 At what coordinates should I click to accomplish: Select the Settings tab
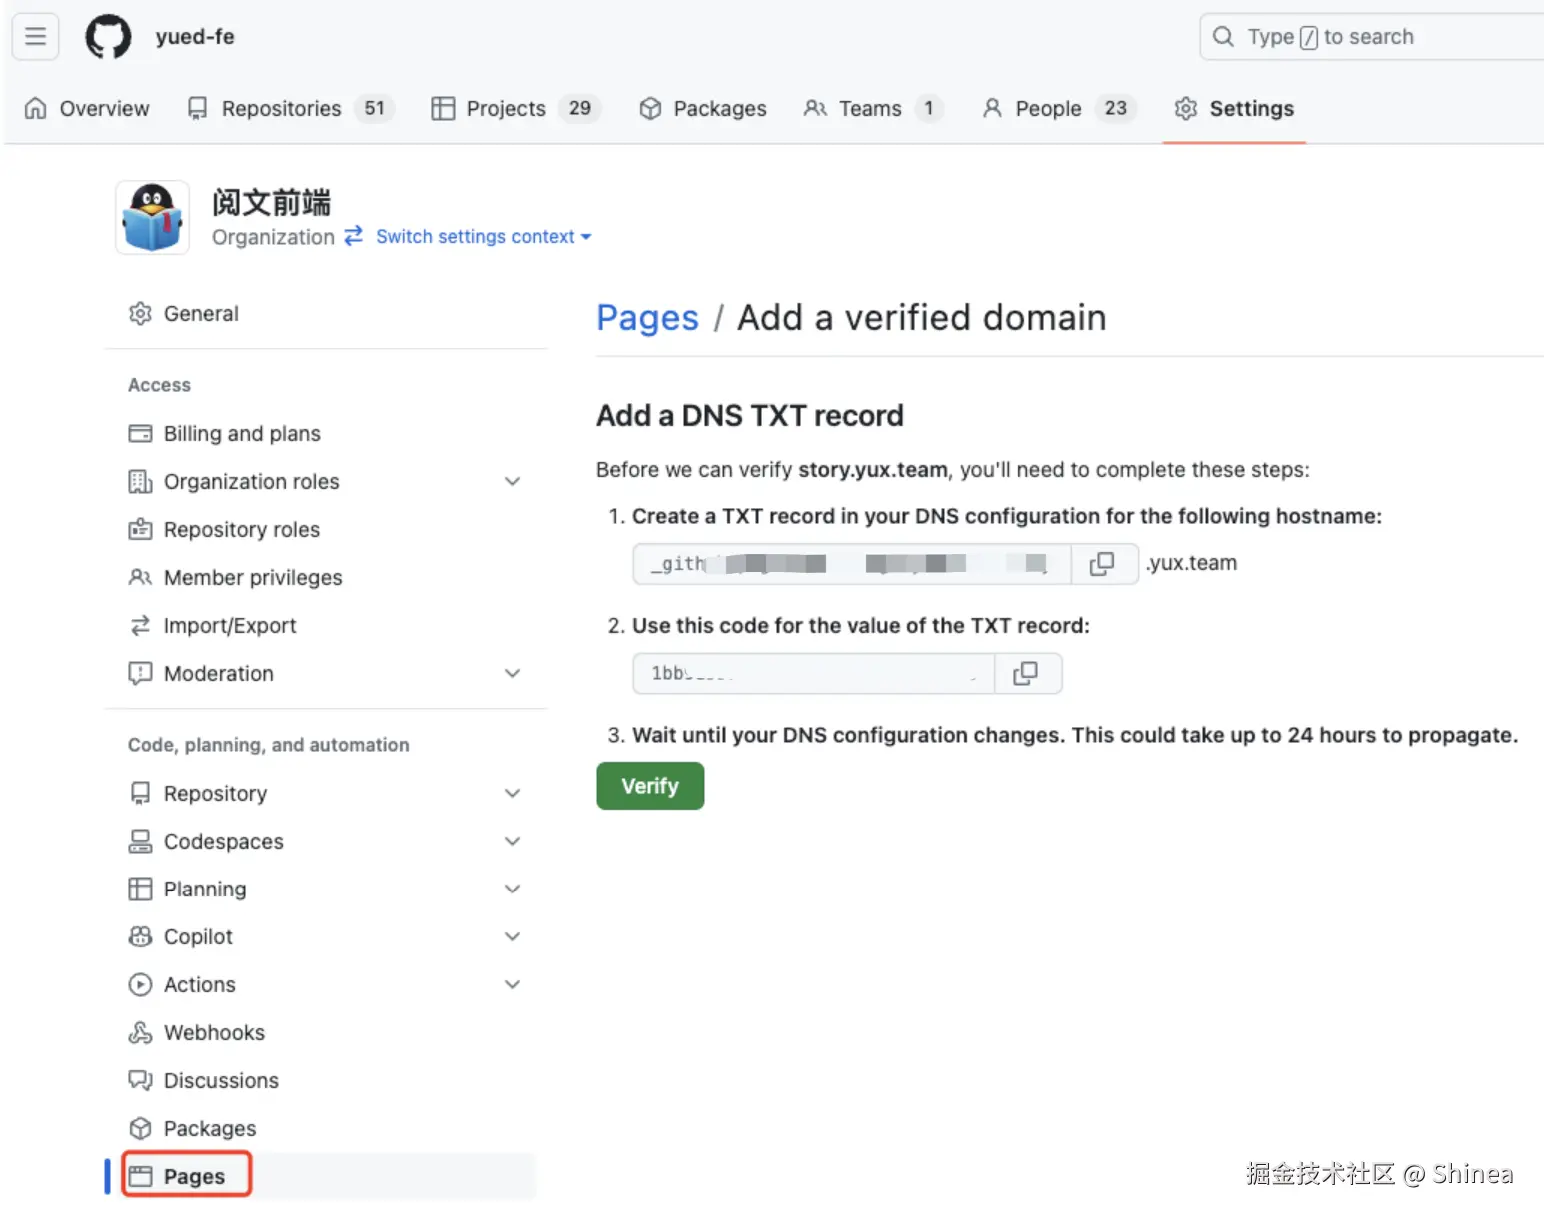pos(1234,108)
